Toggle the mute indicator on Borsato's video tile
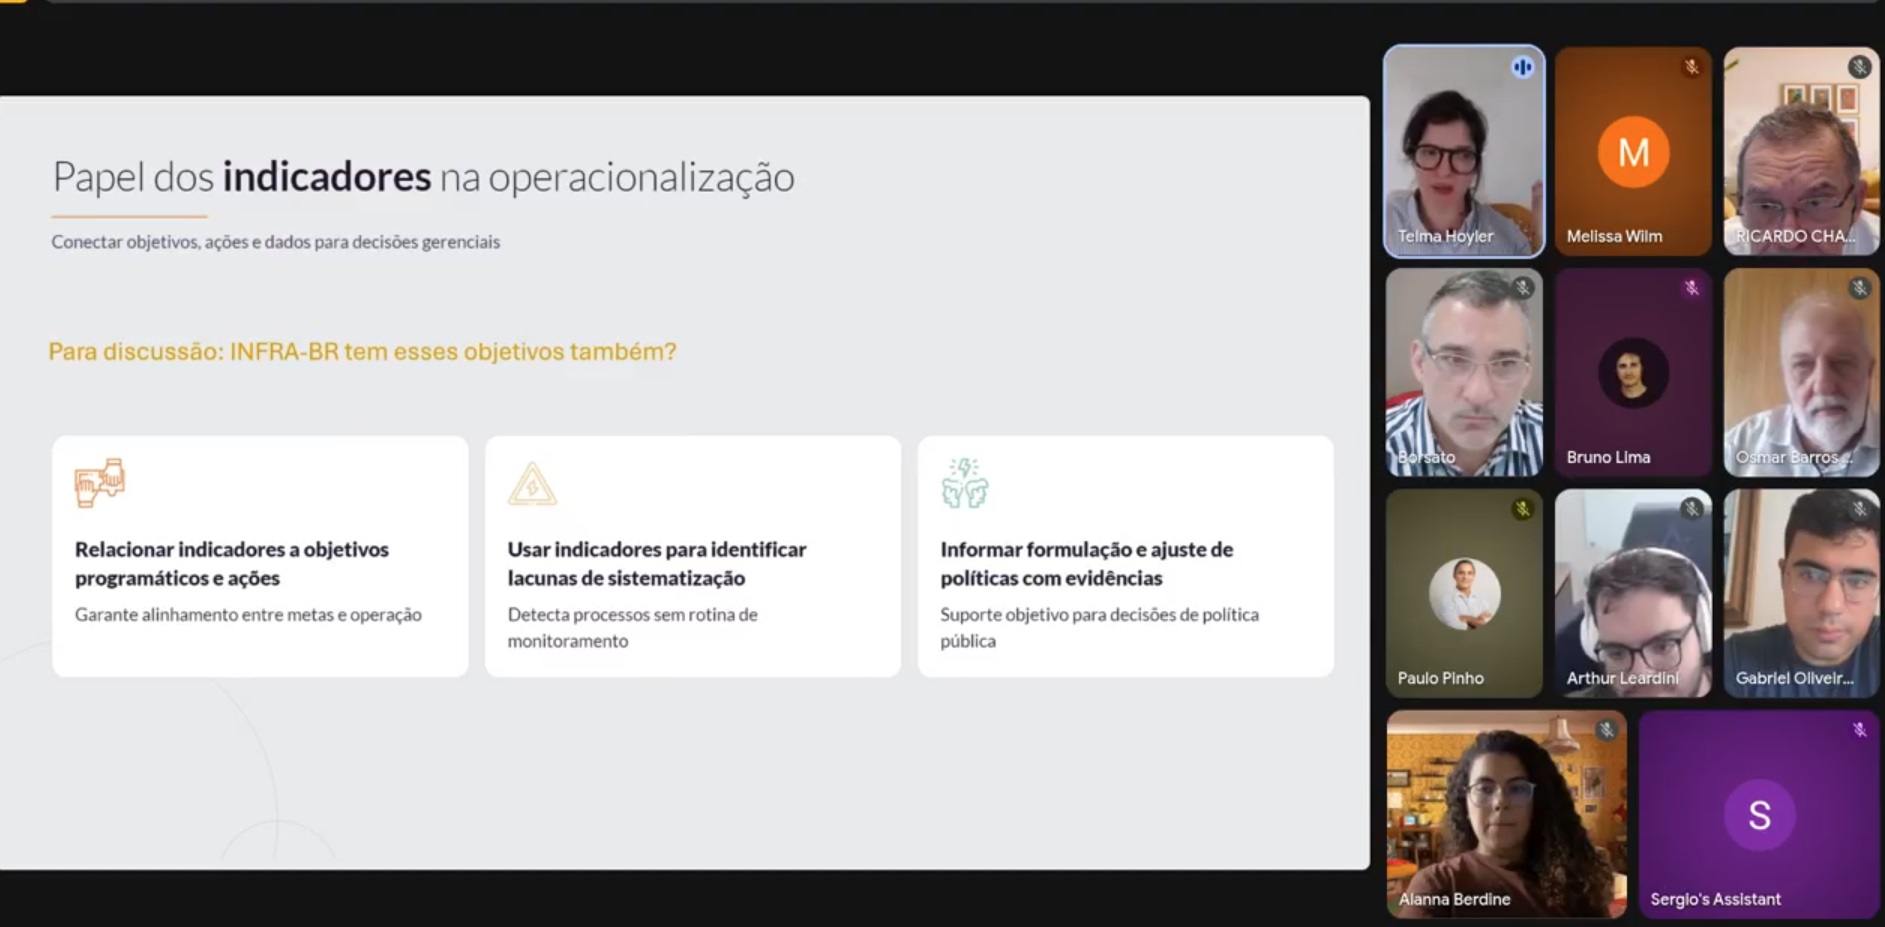Image resolution: width=1885 pixels, height=927 pixels. coord(1522,287)
